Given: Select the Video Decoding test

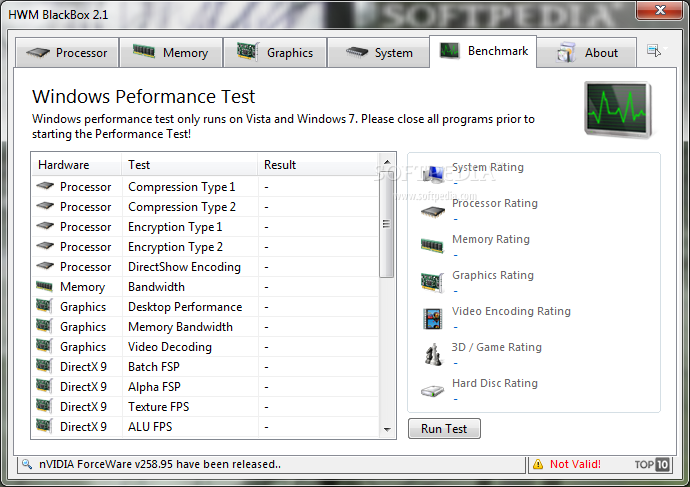Looking at the screenshot, I should (205, 347).
